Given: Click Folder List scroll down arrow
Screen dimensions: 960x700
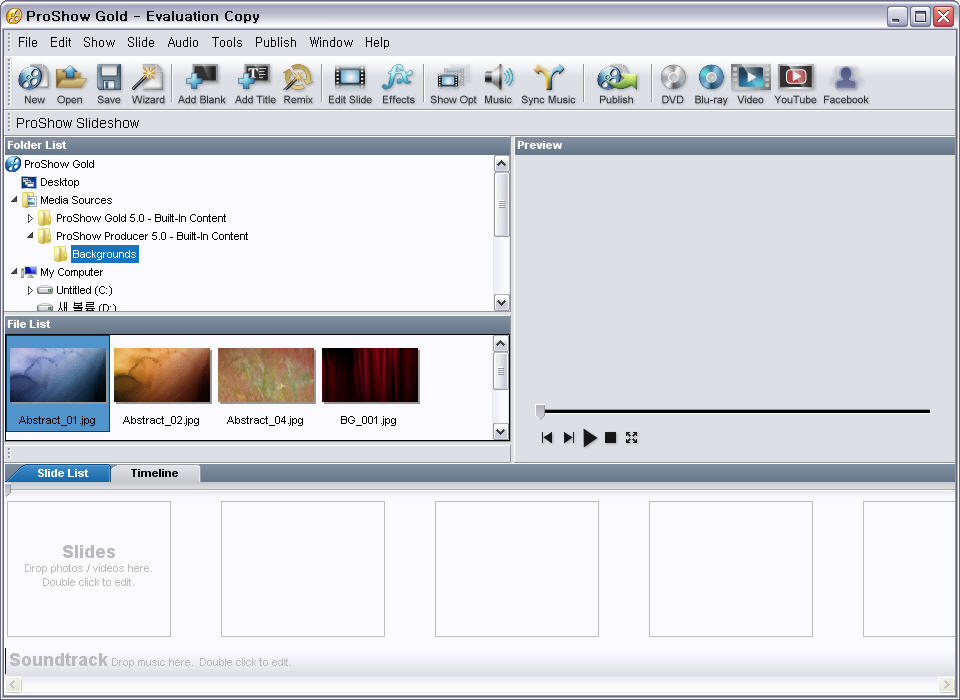Looking at the screenshot, I should point(501,303).
